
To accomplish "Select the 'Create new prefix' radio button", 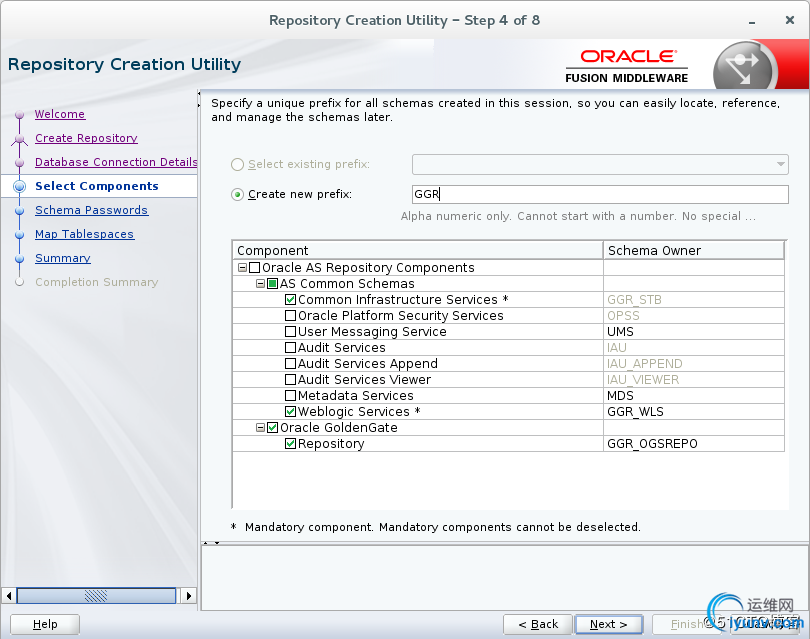I will (x=237, y=195).
